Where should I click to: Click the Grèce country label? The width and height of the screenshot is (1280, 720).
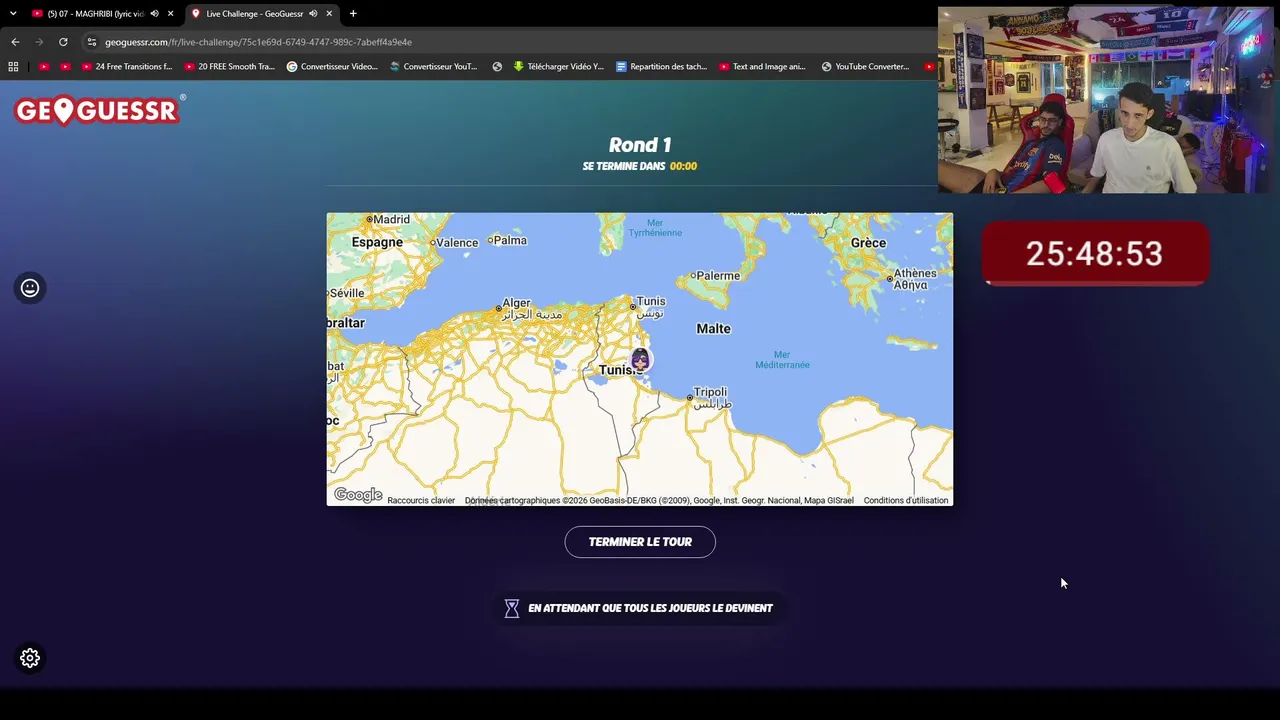coord(868,243)
